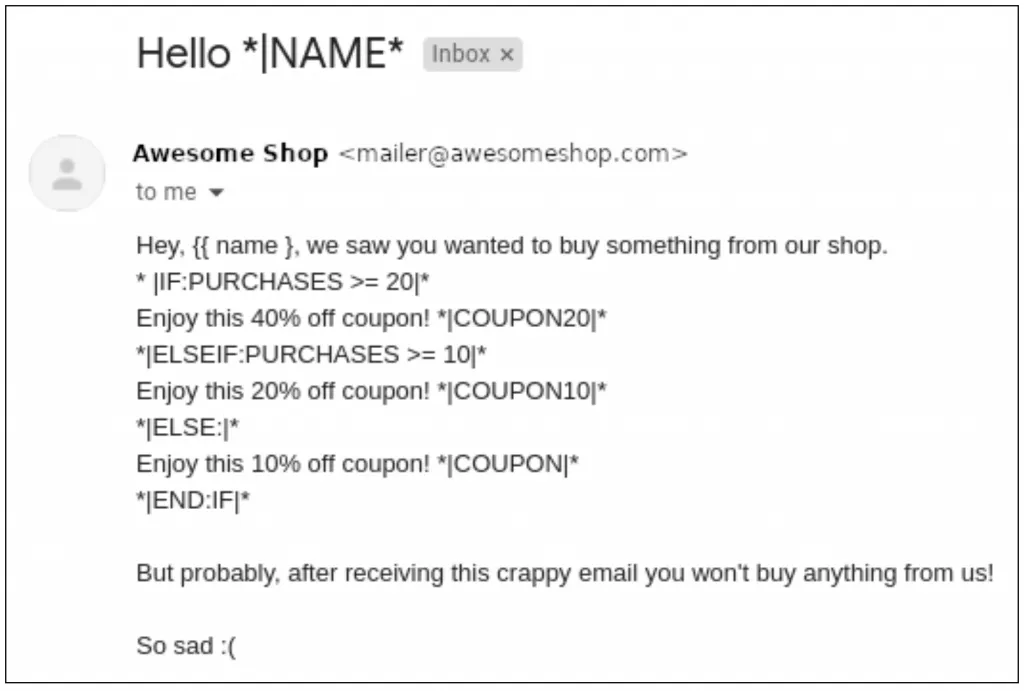
Task: Click the "Enjoy this 20% off coupon!" text
Action: coord(283,391)
